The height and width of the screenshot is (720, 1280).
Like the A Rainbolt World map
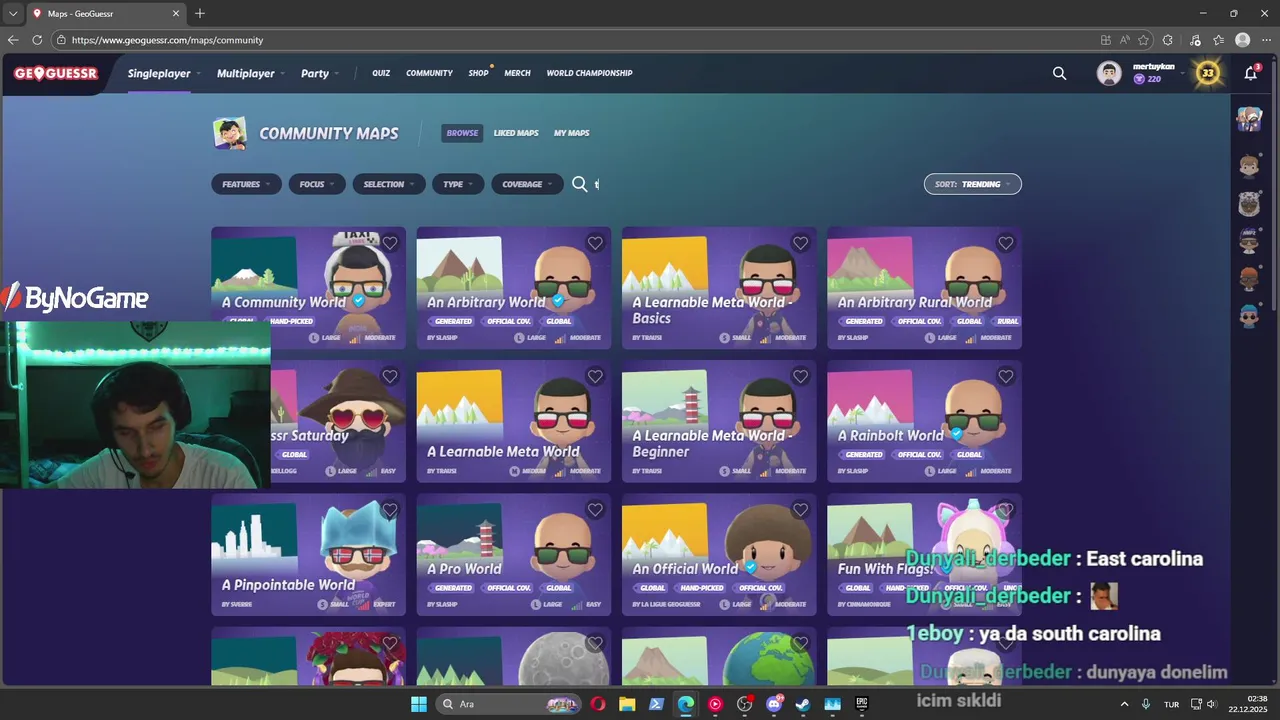tap(1006, 377)
